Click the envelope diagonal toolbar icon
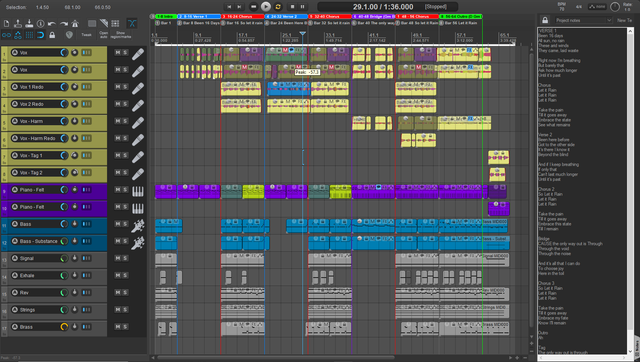Image resolution: width=640 pixels, height=362 pixels. coord(104,24)
